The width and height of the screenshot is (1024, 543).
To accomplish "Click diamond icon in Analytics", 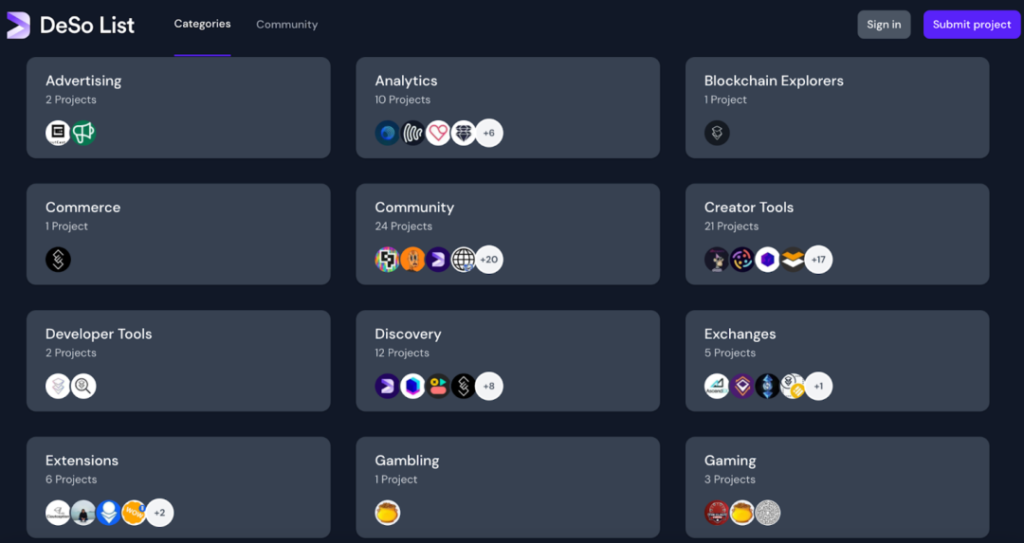I will pyautogui.click(x=464, y=133).
